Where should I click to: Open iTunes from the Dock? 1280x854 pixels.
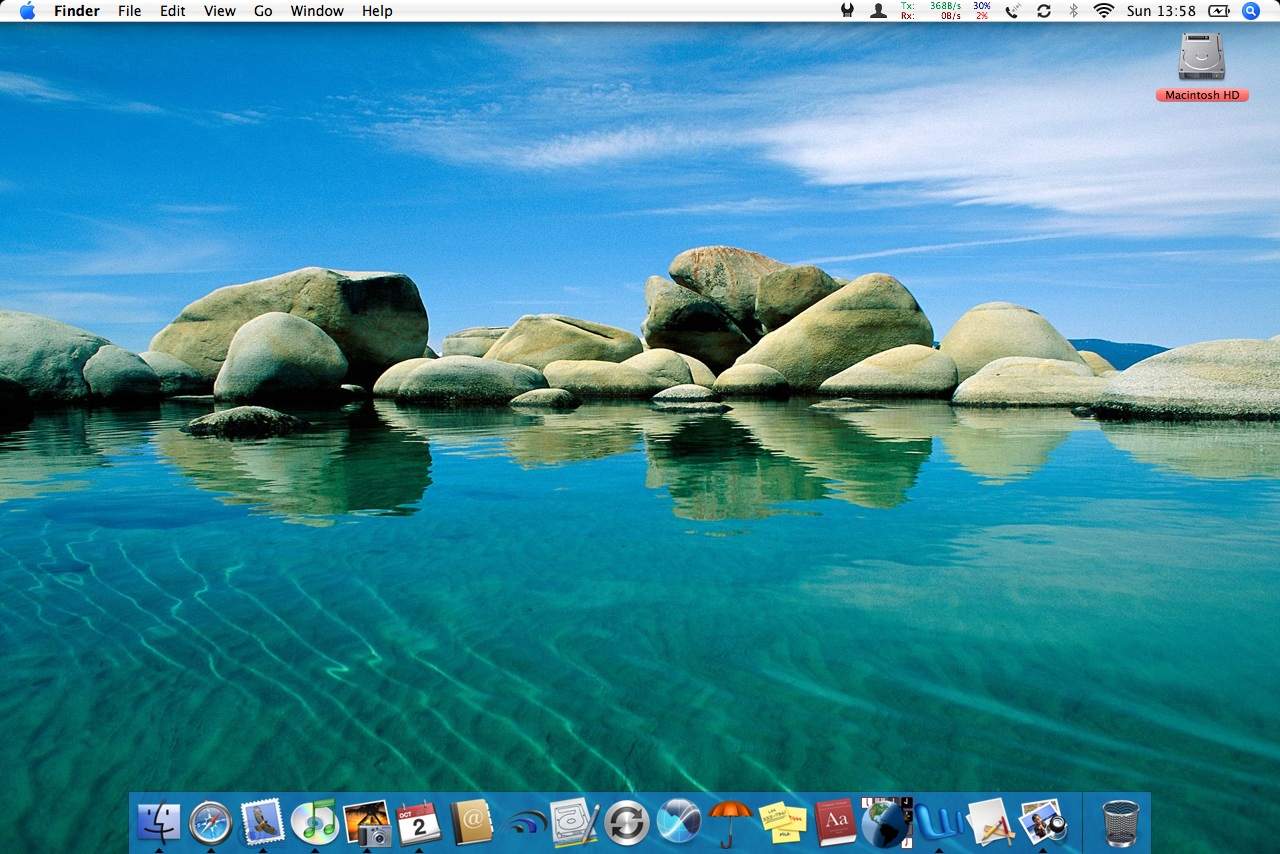point(315,822)
